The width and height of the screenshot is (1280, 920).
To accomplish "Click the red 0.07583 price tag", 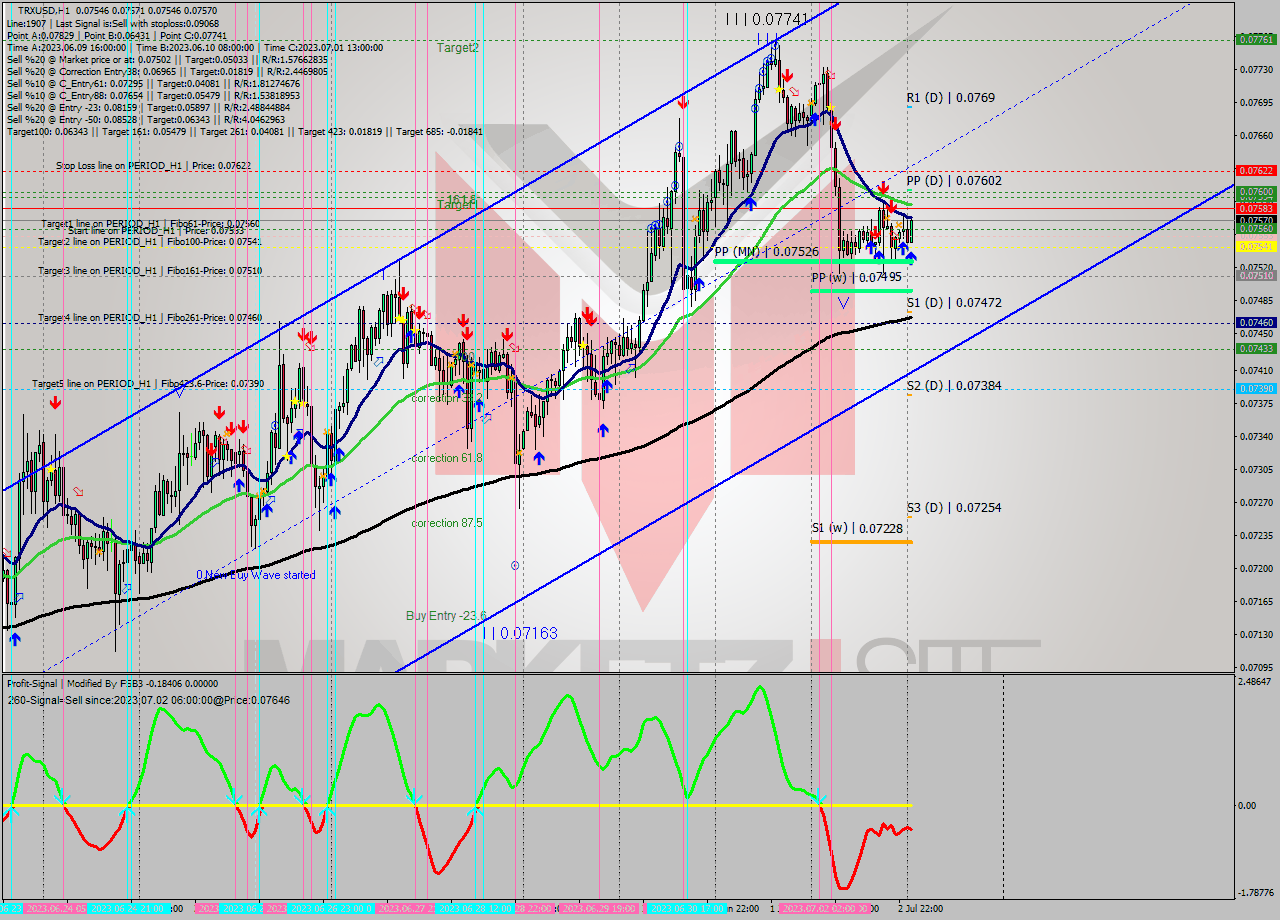I will pyautogui.click(x=1256, y=208).
